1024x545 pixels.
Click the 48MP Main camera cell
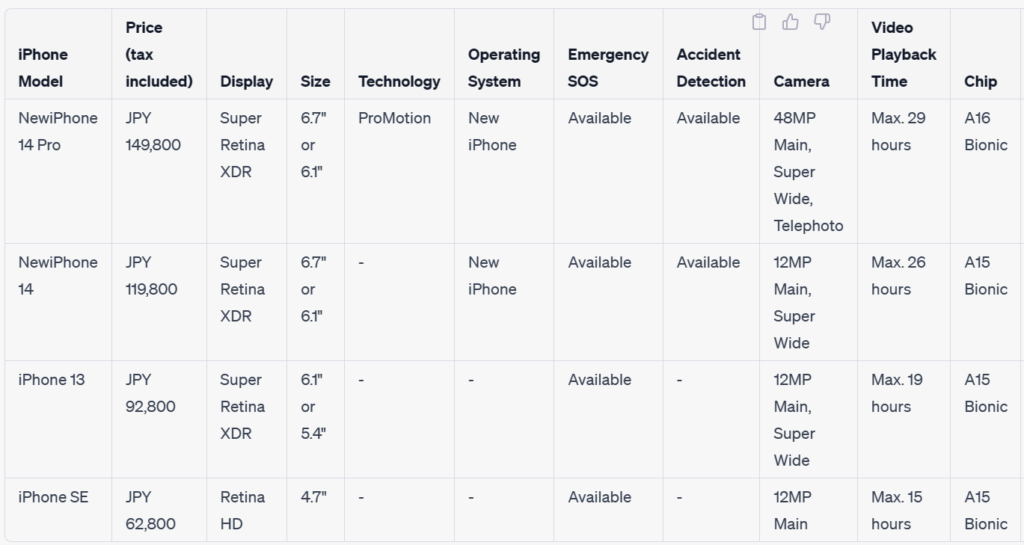[x=808, y=172]
